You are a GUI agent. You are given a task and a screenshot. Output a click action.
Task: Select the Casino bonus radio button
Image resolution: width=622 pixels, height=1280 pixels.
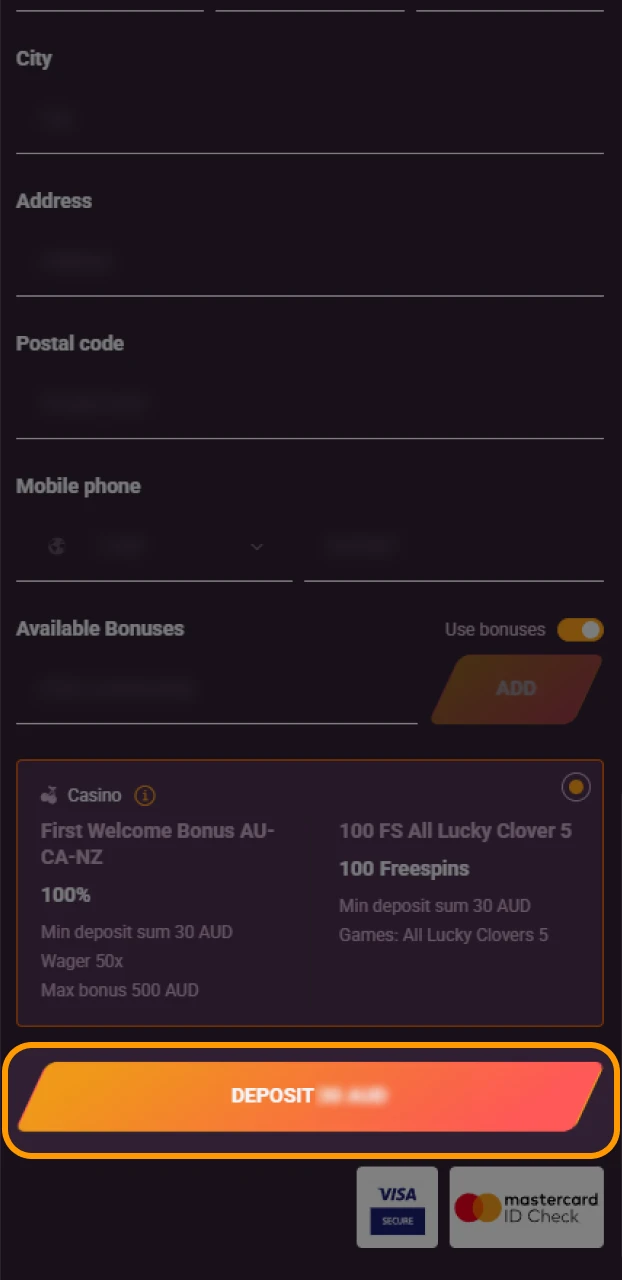(575, 788)
